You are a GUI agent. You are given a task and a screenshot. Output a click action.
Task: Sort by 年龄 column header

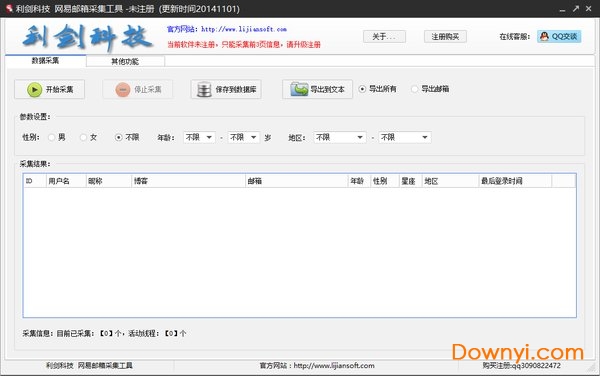click(359, 181)
